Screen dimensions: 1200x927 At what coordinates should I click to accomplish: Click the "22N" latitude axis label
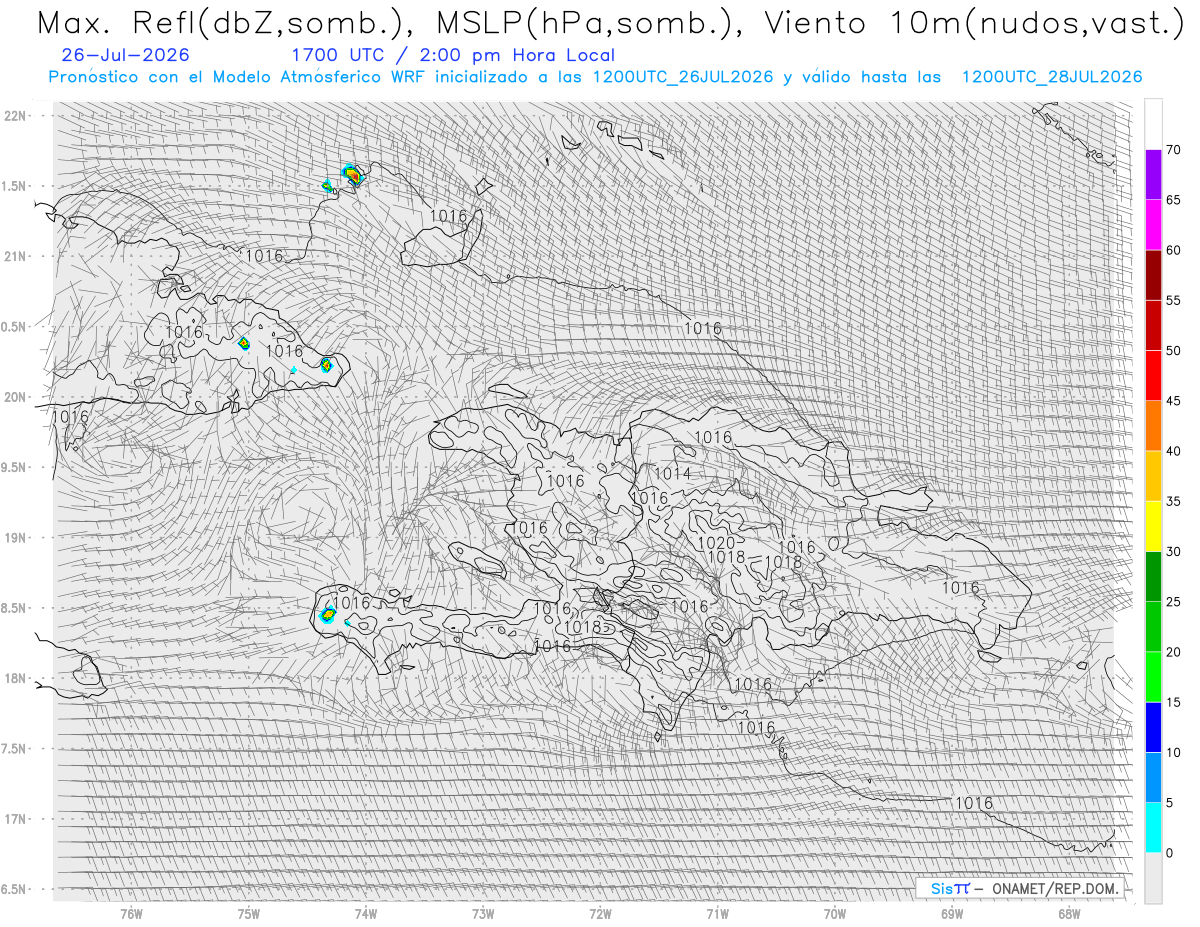[16, 116]
